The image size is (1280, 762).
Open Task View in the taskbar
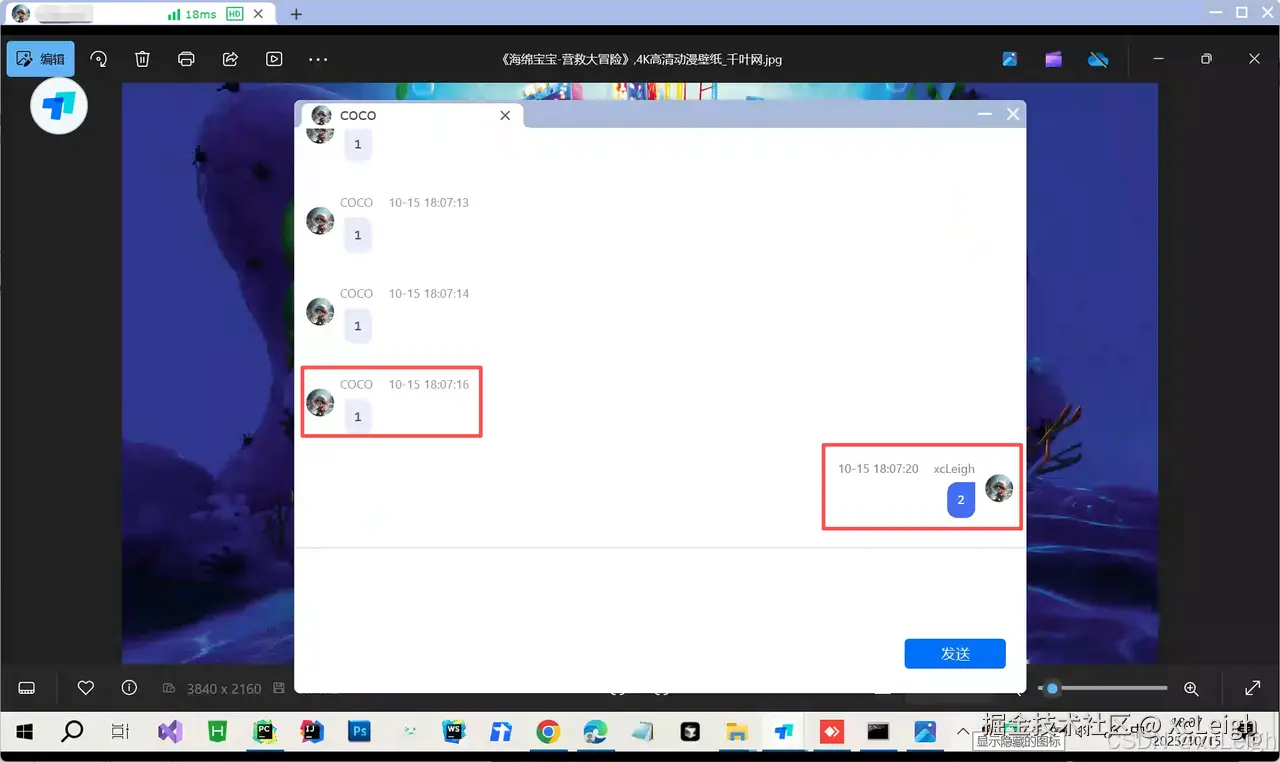[120, 732]
